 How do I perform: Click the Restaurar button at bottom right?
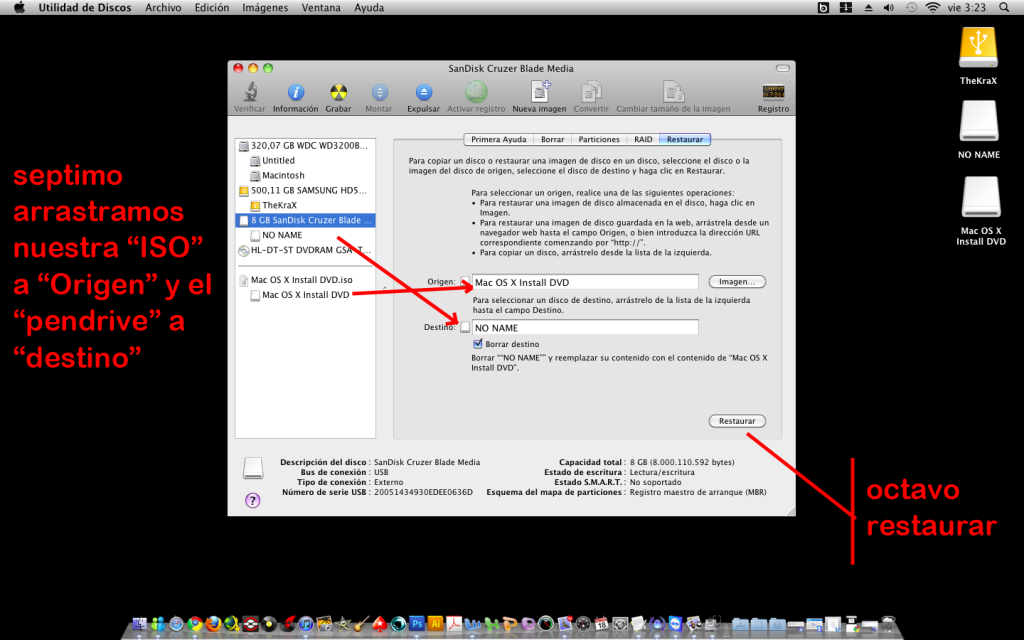click(737, 421)
